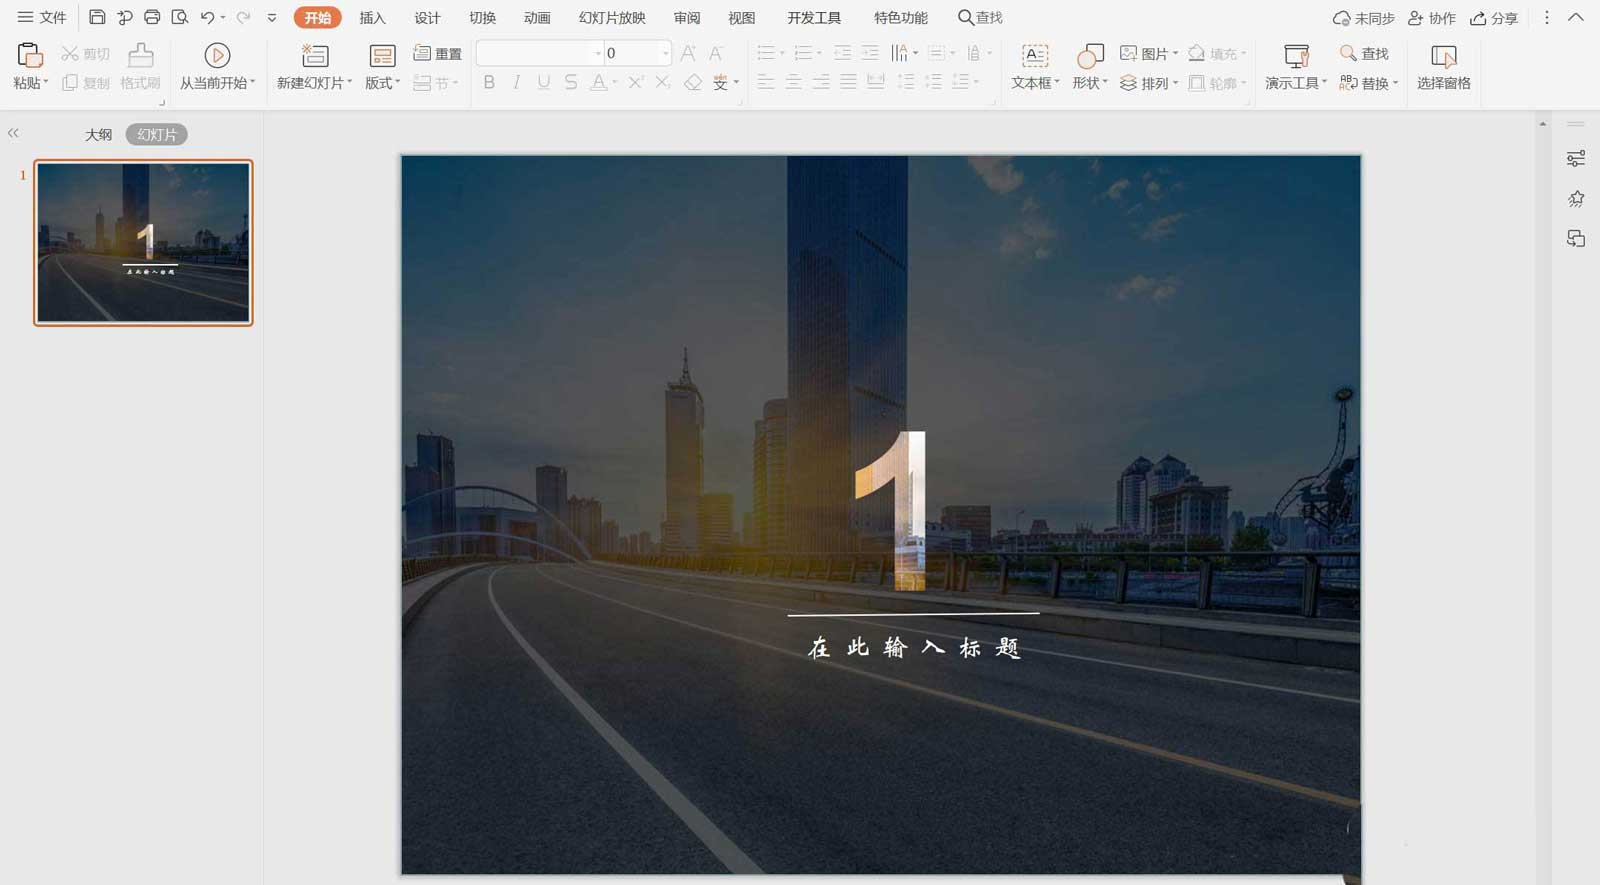Toggle italic text formatting

click(x=516, y=83)
